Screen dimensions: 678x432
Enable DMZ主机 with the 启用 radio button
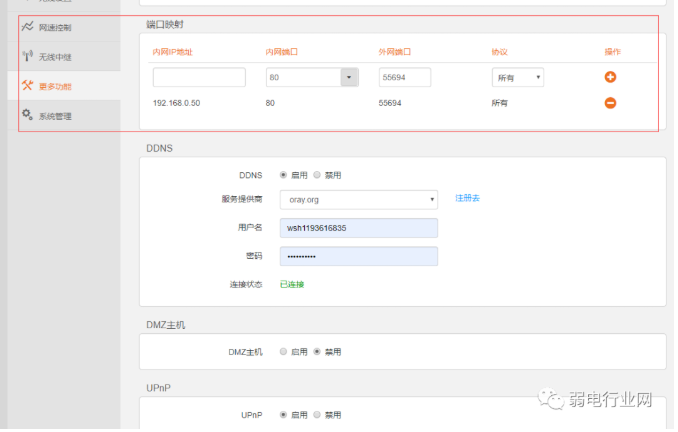284,352
